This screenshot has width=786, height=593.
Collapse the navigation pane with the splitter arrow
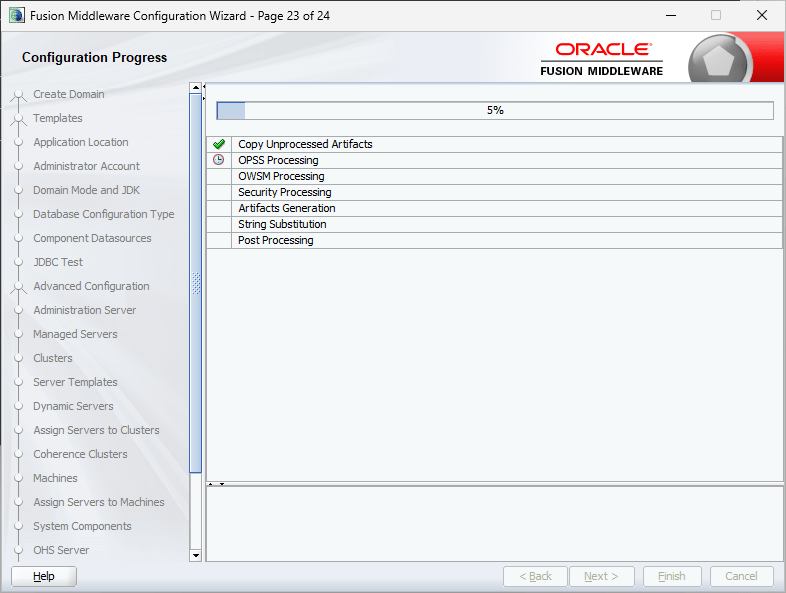204,87
